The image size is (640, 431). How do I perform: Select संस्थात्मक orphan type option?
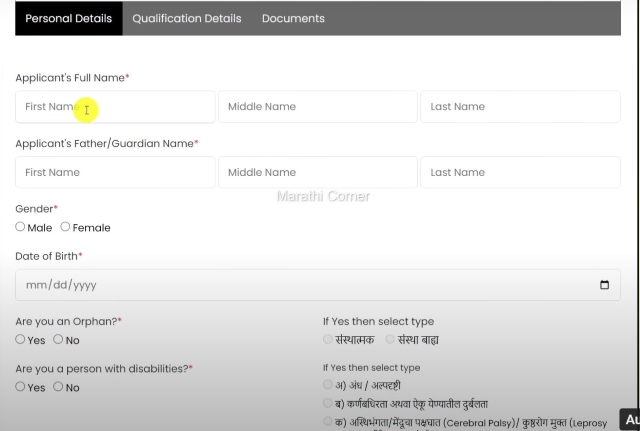pyautogui.click(x=327, y=339)
